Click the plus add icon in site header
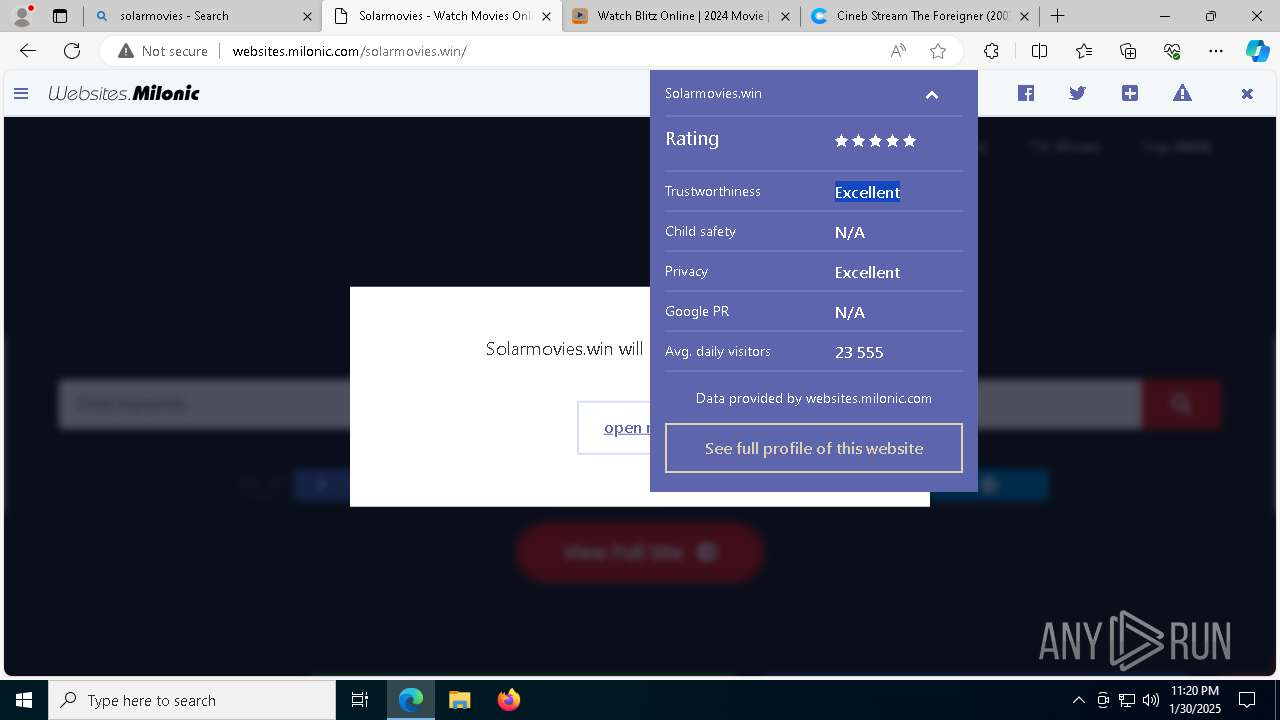The width and height of the screenshot is (1280, 720). [1130, 93]
